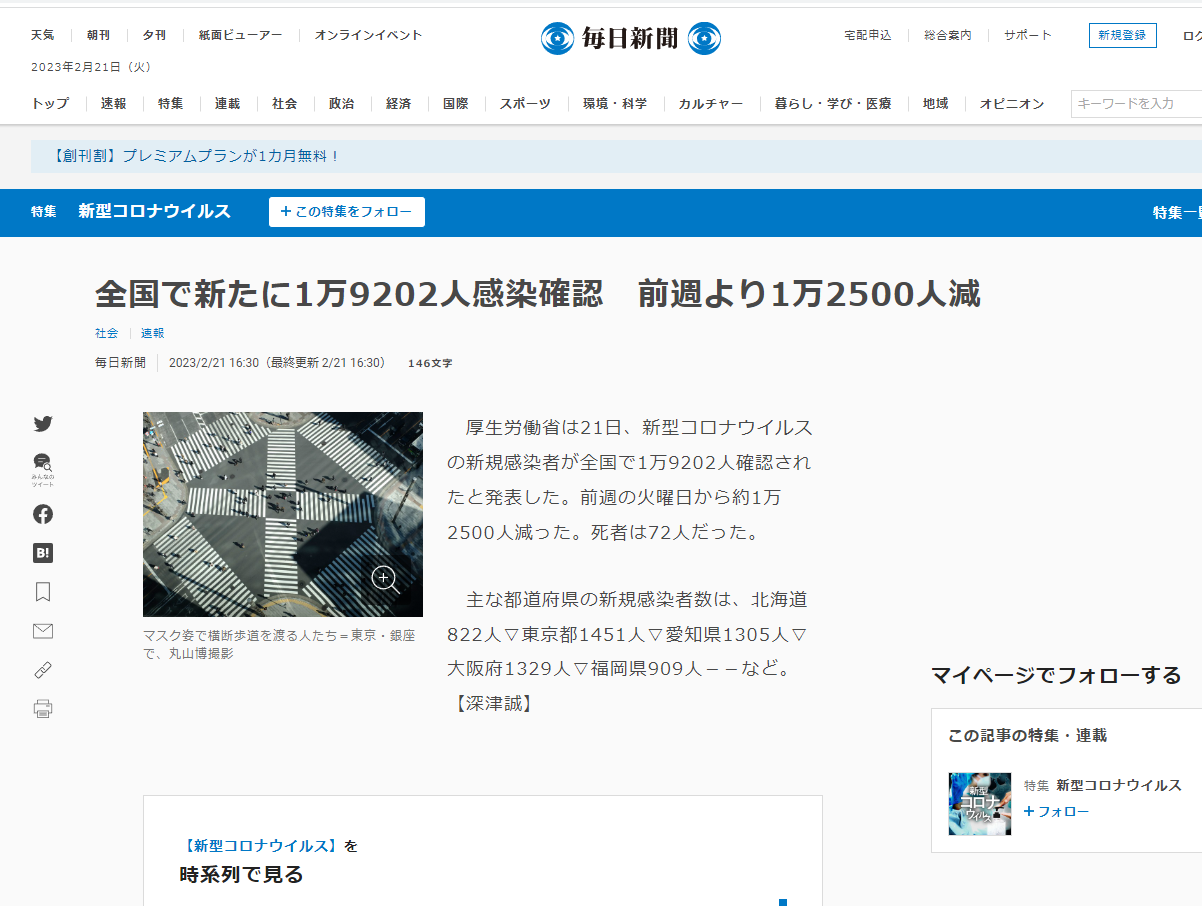Select 社会 in navigation menu
1202x906 pixels.
click(x=284, y=103)
